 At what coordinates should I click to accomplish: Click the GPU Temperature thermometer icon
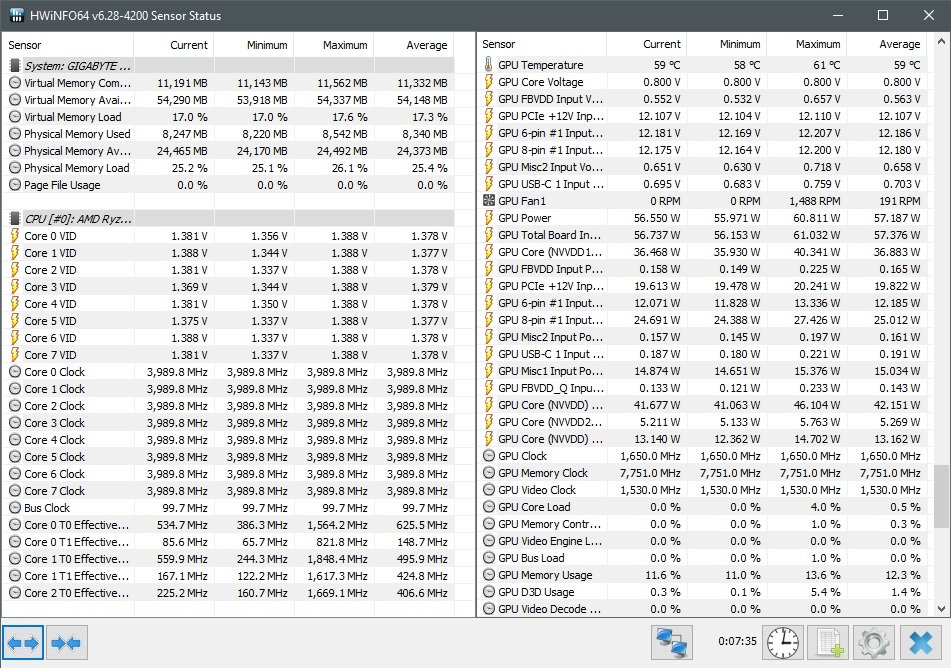[x=489, y=64]
